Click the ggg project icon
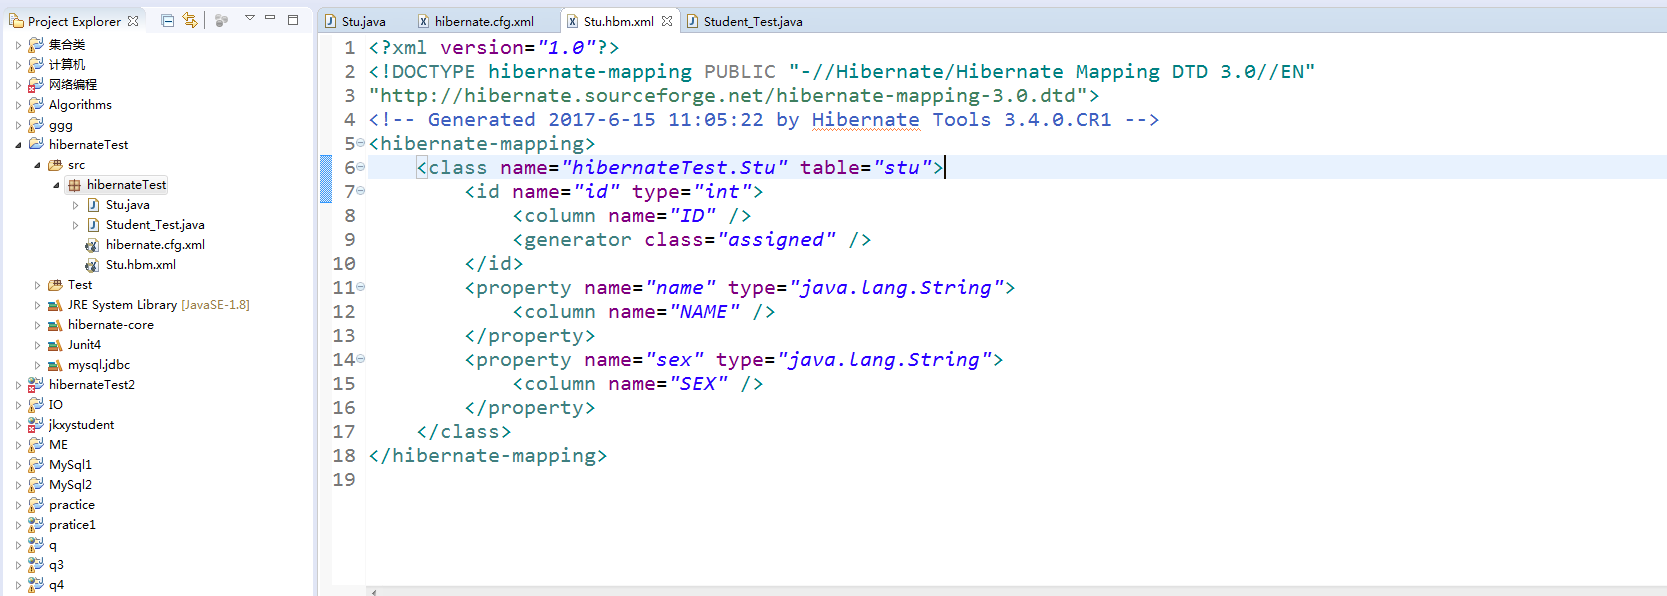 pos(36,124)
